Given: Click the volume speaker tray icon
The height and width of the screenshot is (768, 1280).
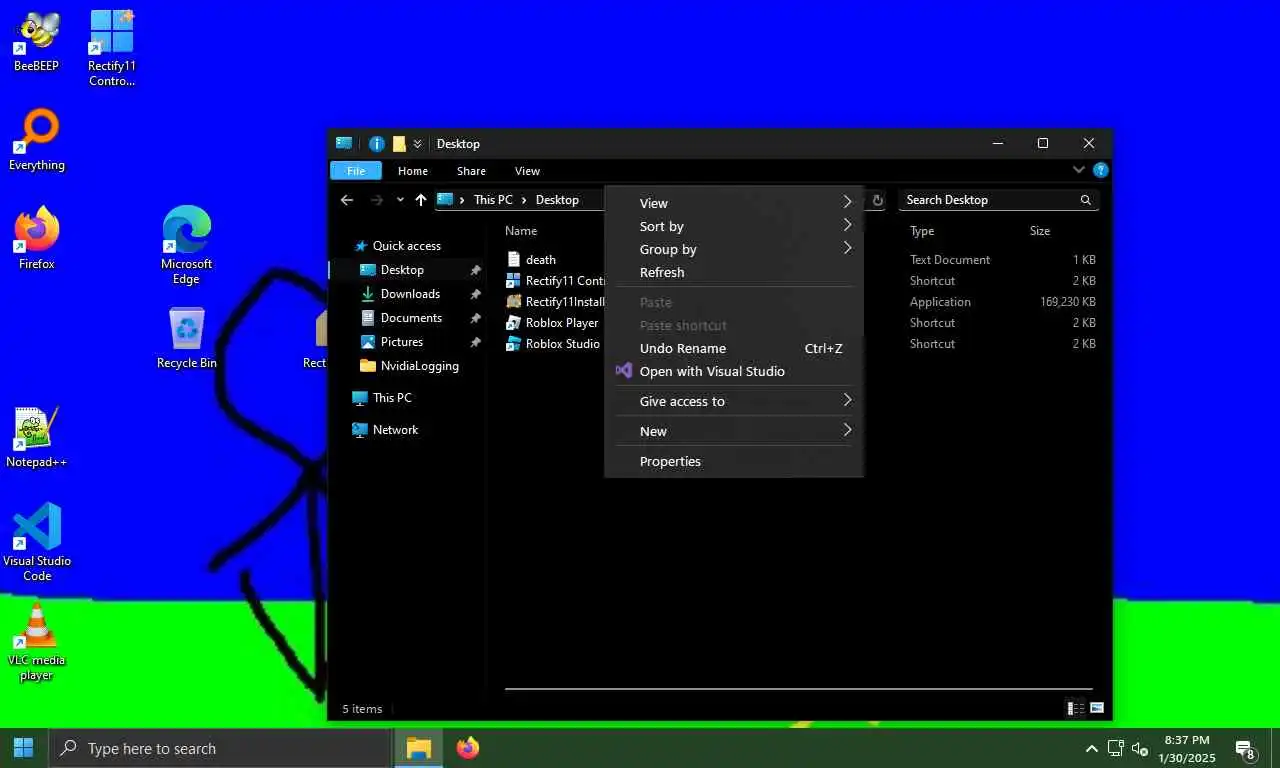Looking at the screenshot, I should (x=1140, y=749).
